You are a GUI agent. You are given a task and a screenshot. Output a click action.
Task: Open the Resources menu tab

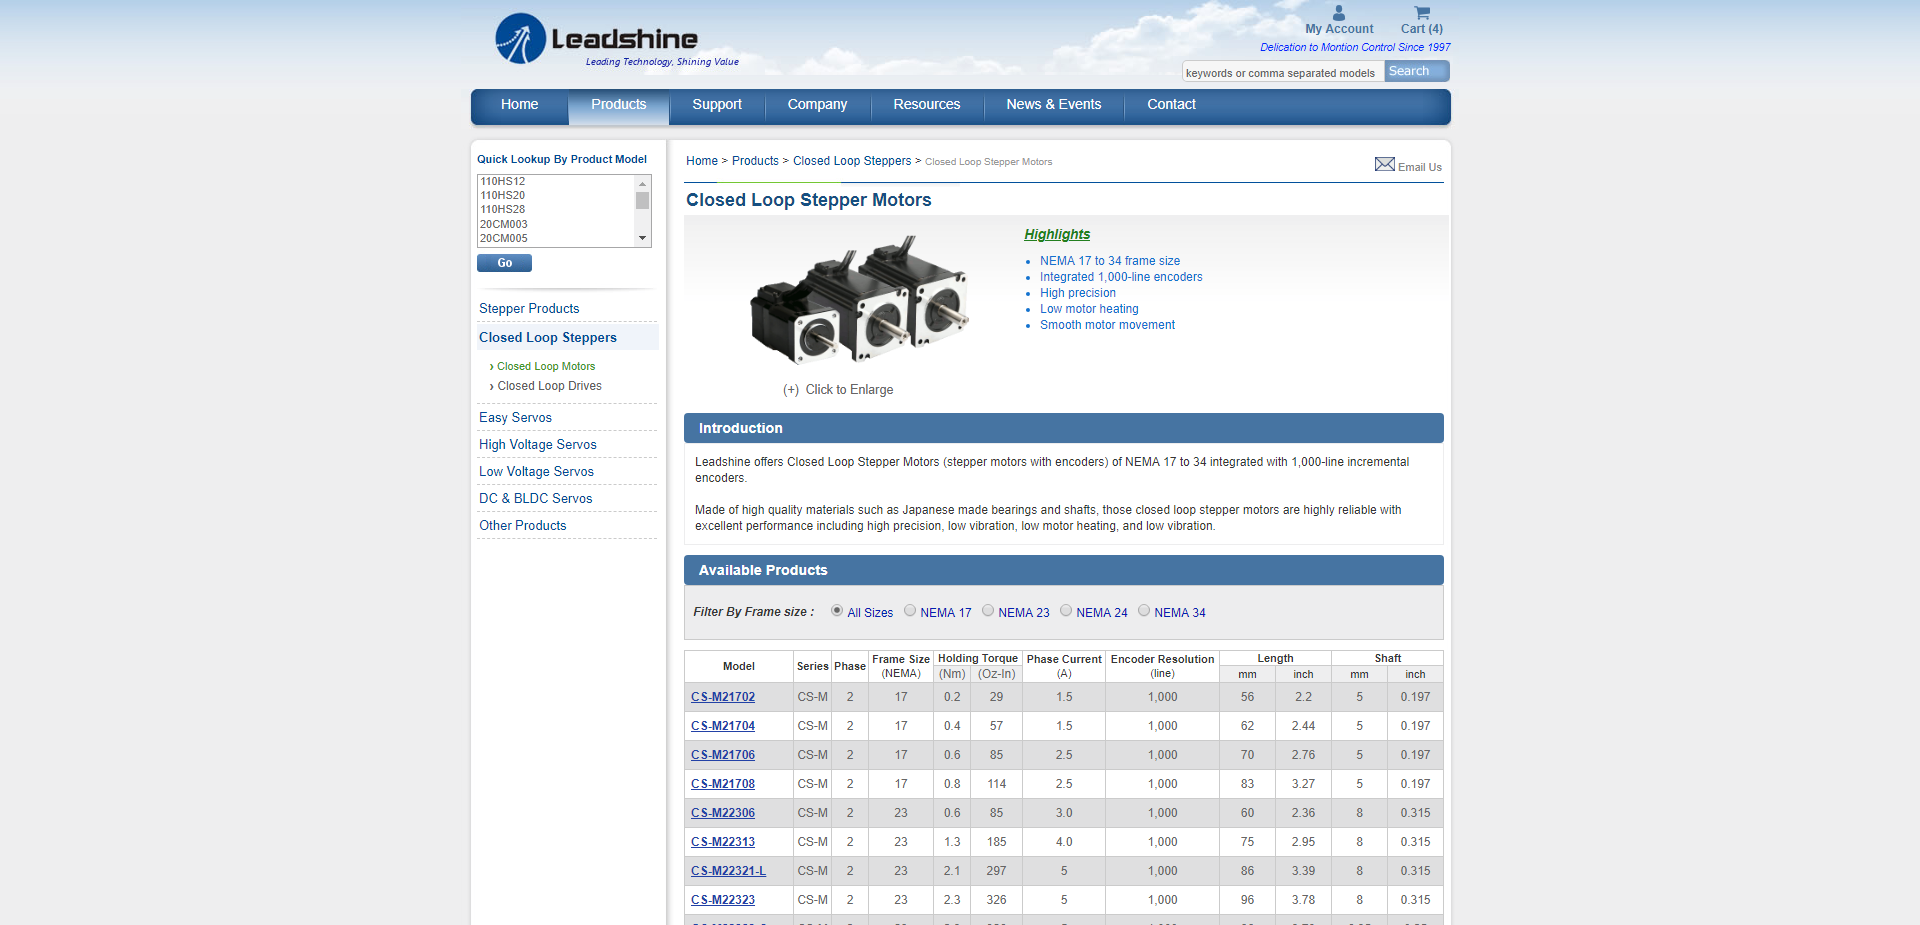click(927, 105)
